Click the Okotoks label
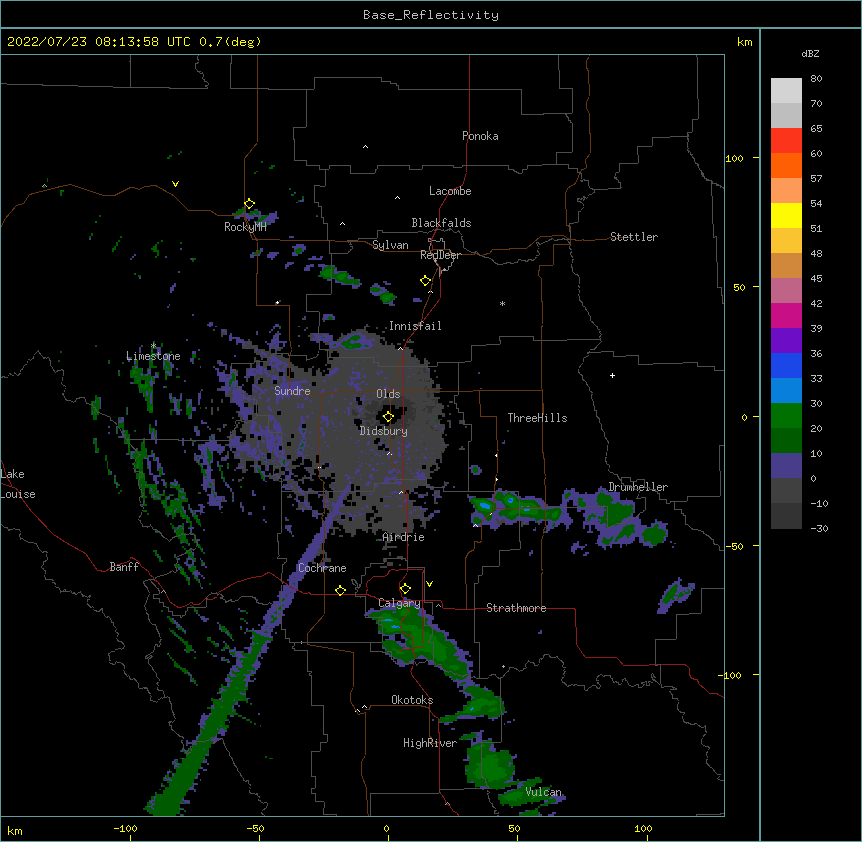Image resolution: width=862 pixels, height=842 pixels. [x=412, y=700]
